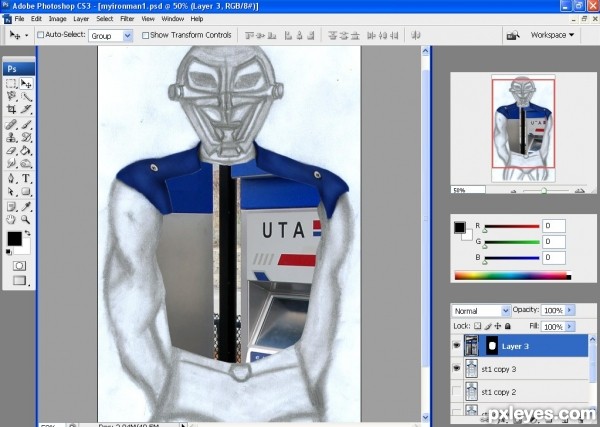Select the Eyedropper tool
This screenshot has height=427, width=600.
pyautogui.click(x=26, y=207)
